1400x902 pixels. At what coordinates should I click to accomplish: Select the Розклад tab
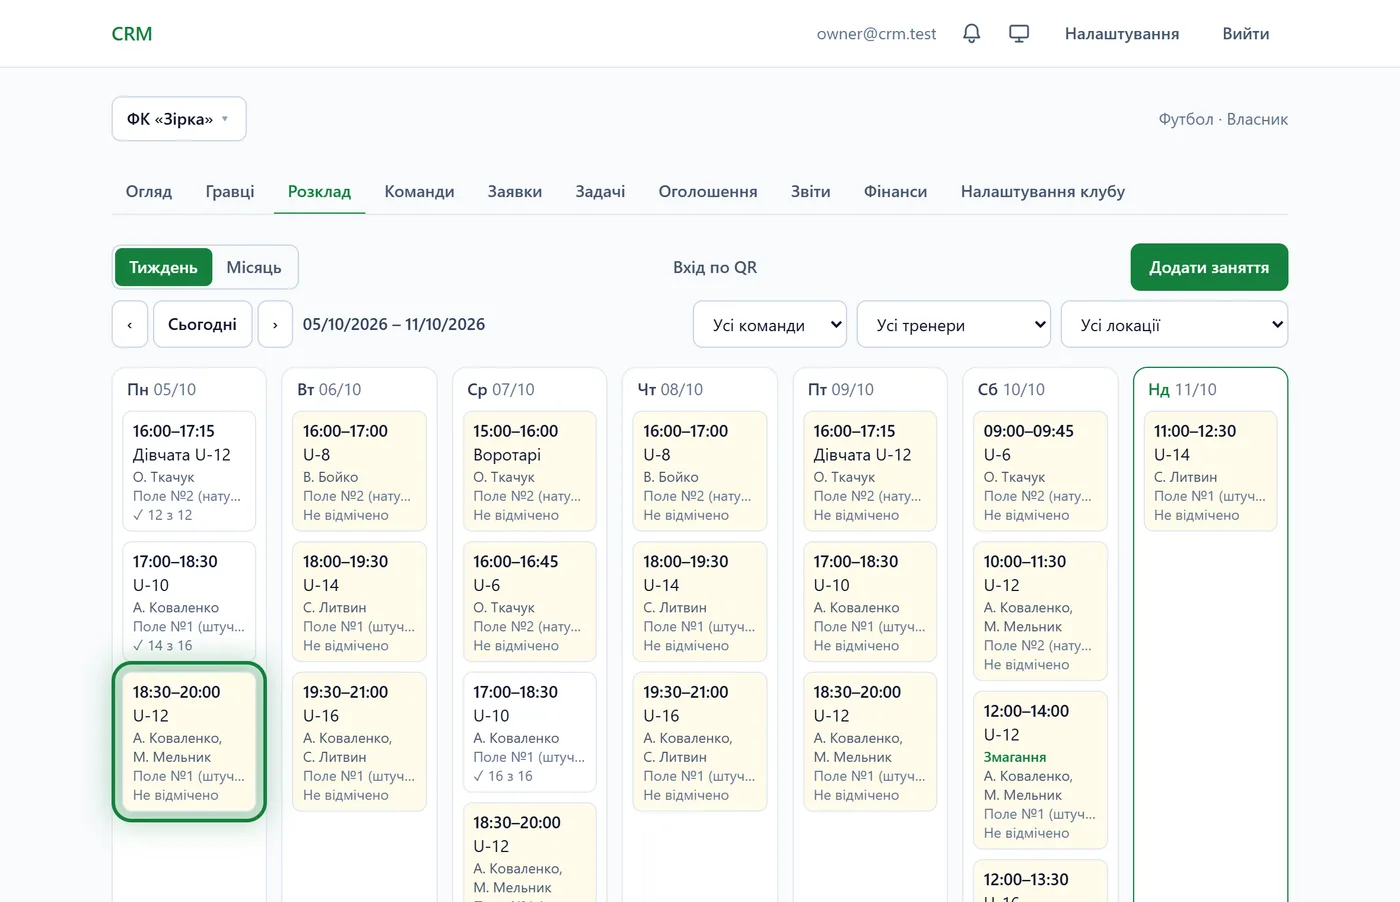click(x=319, y=191)
